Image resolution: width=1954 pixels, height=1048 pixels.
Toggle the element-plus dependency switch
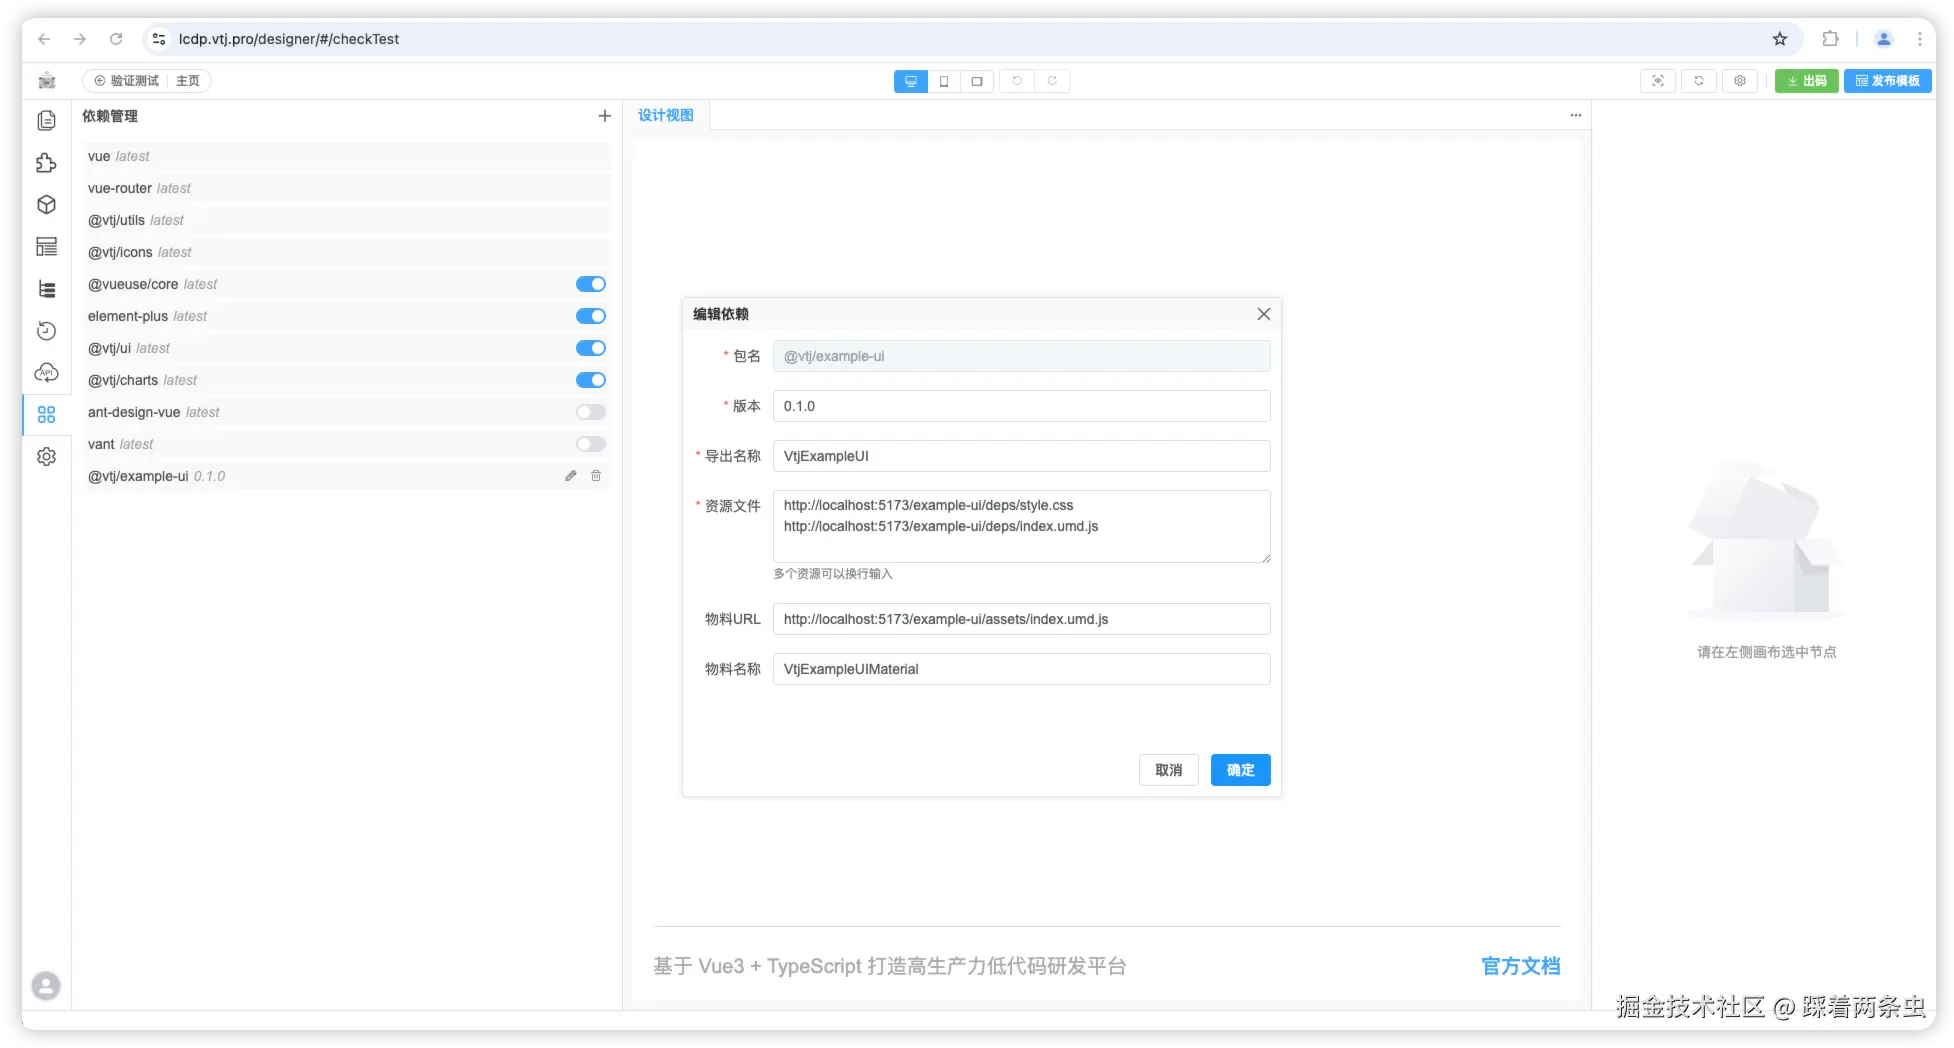tap(591, 316)
